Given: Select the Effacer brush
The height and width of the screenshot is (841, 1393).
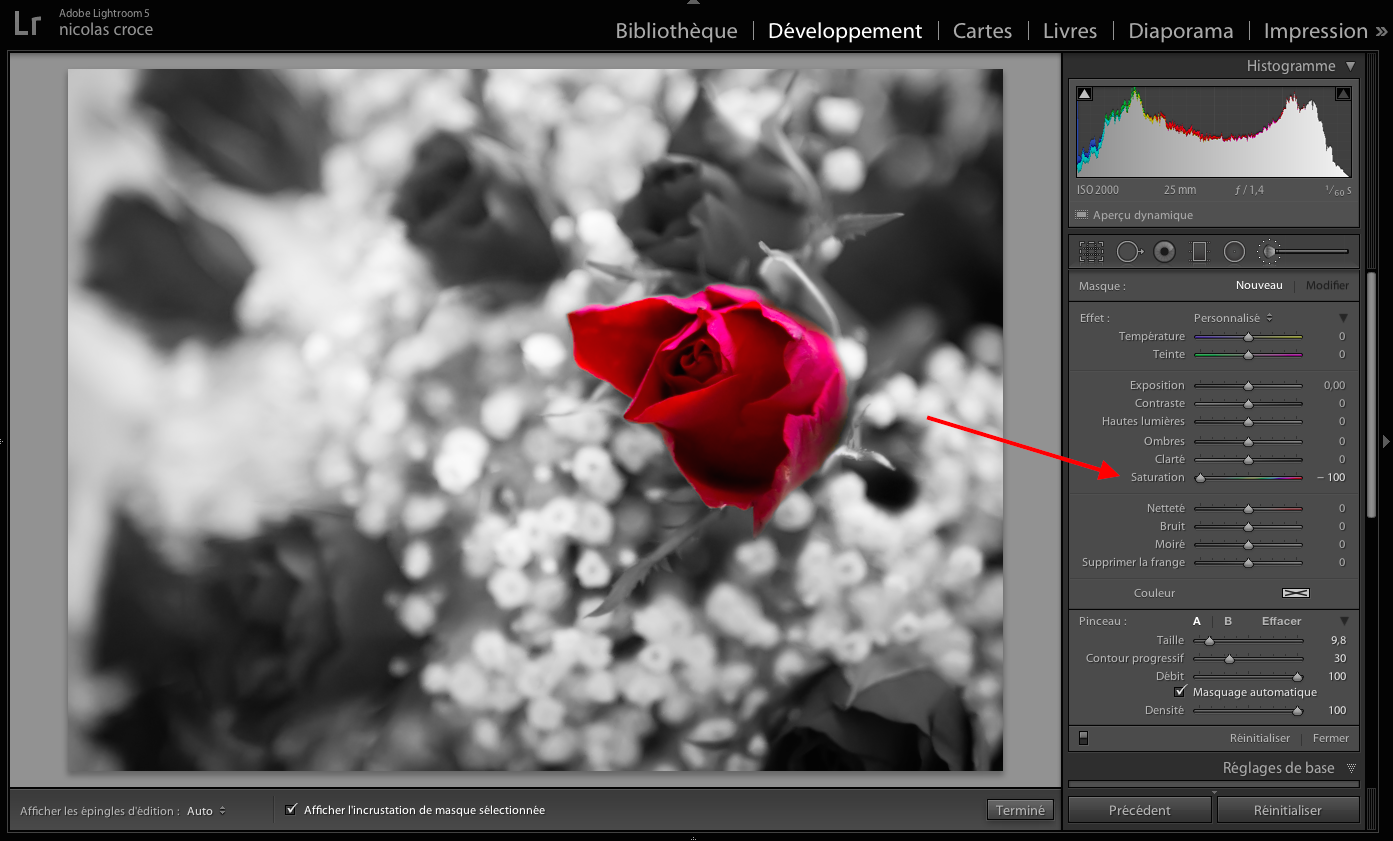Looking at the screenshot, I should [1281, 621].
